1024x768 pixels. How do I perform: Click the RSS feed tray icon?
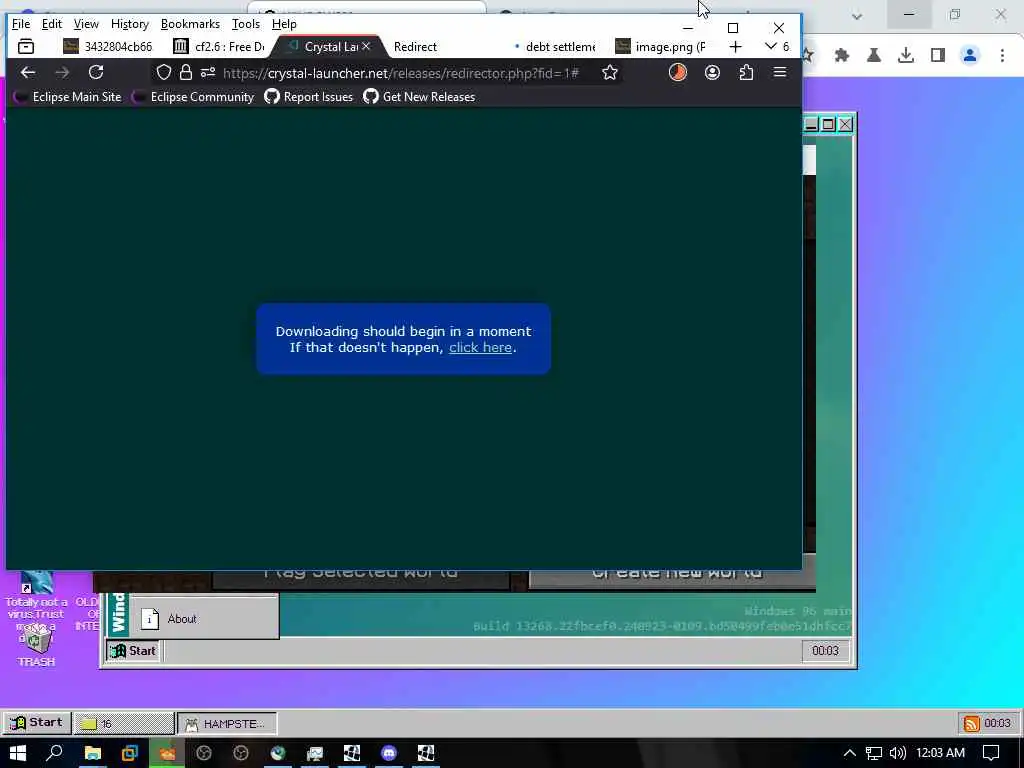tap(971, 723)
